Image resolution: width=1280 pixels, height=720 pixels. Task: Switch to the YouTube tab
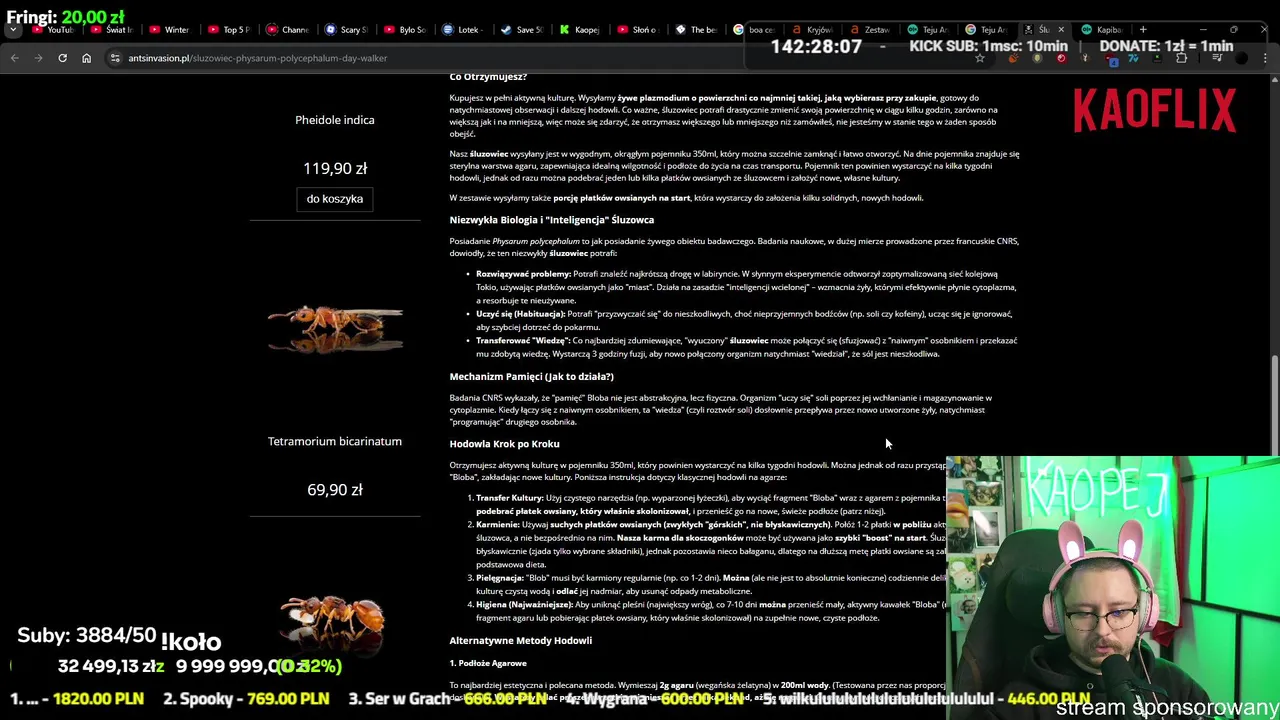[x=52, y=30]
